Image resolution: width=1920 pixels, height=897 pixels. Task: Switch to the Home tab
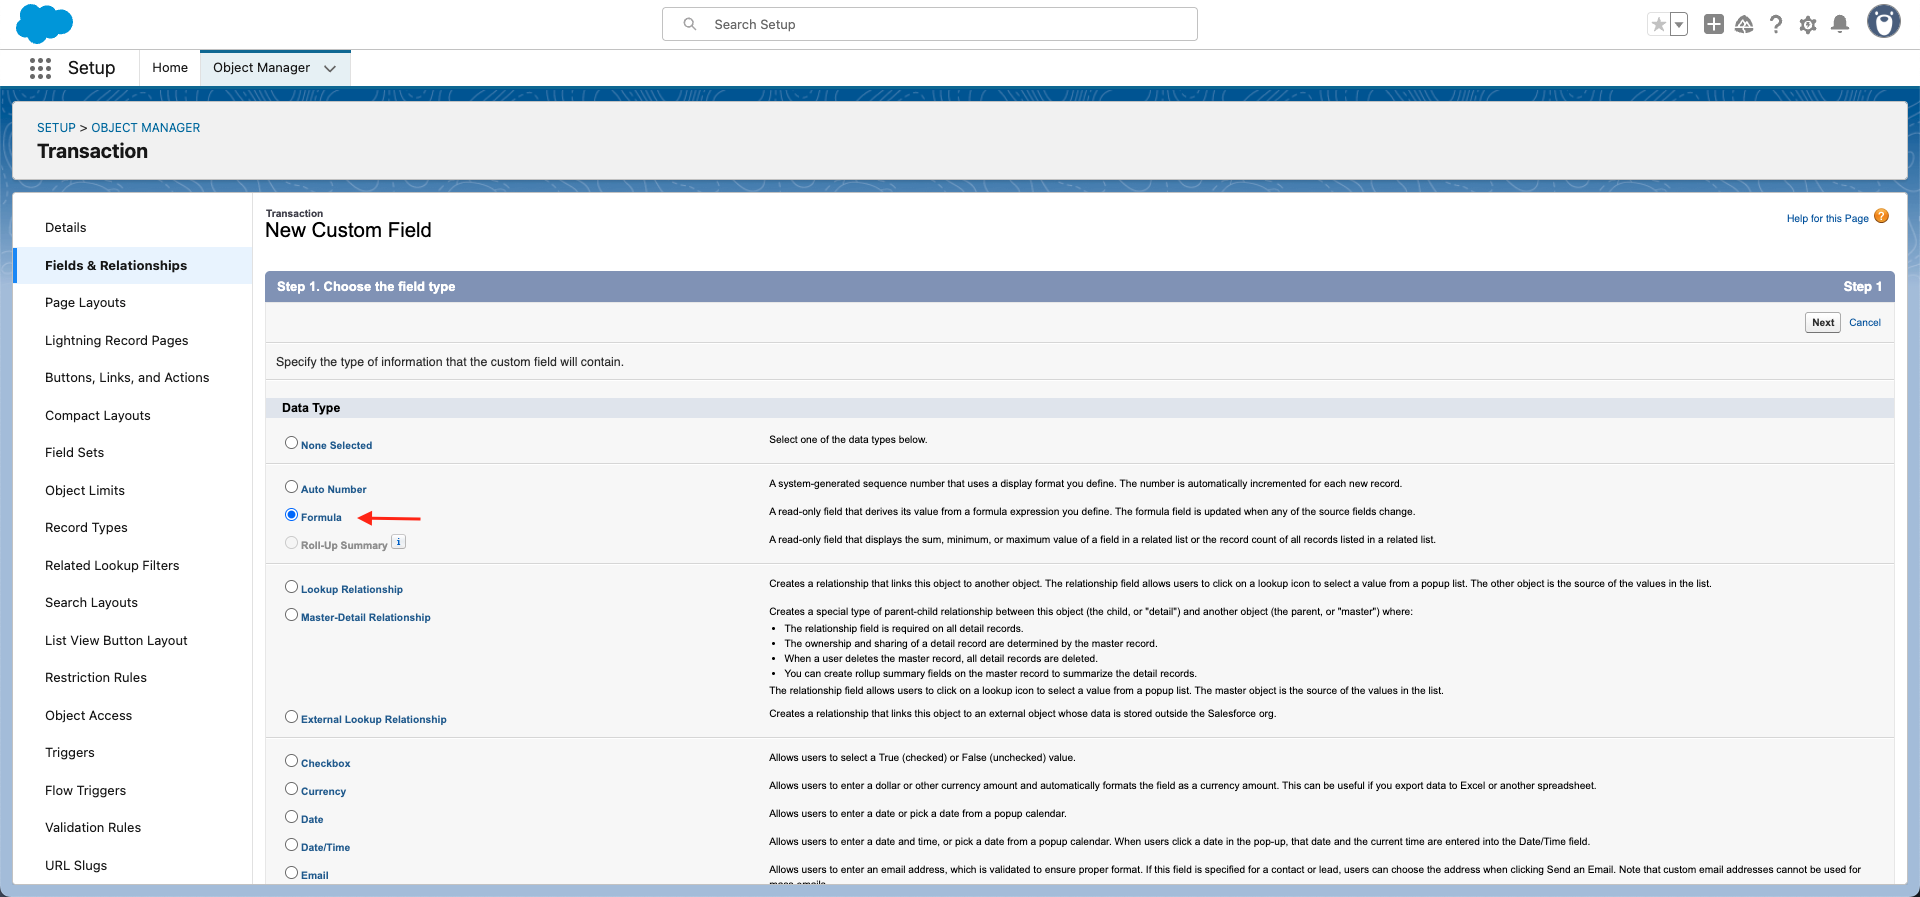pyautogui.click(x=170, y=68)
